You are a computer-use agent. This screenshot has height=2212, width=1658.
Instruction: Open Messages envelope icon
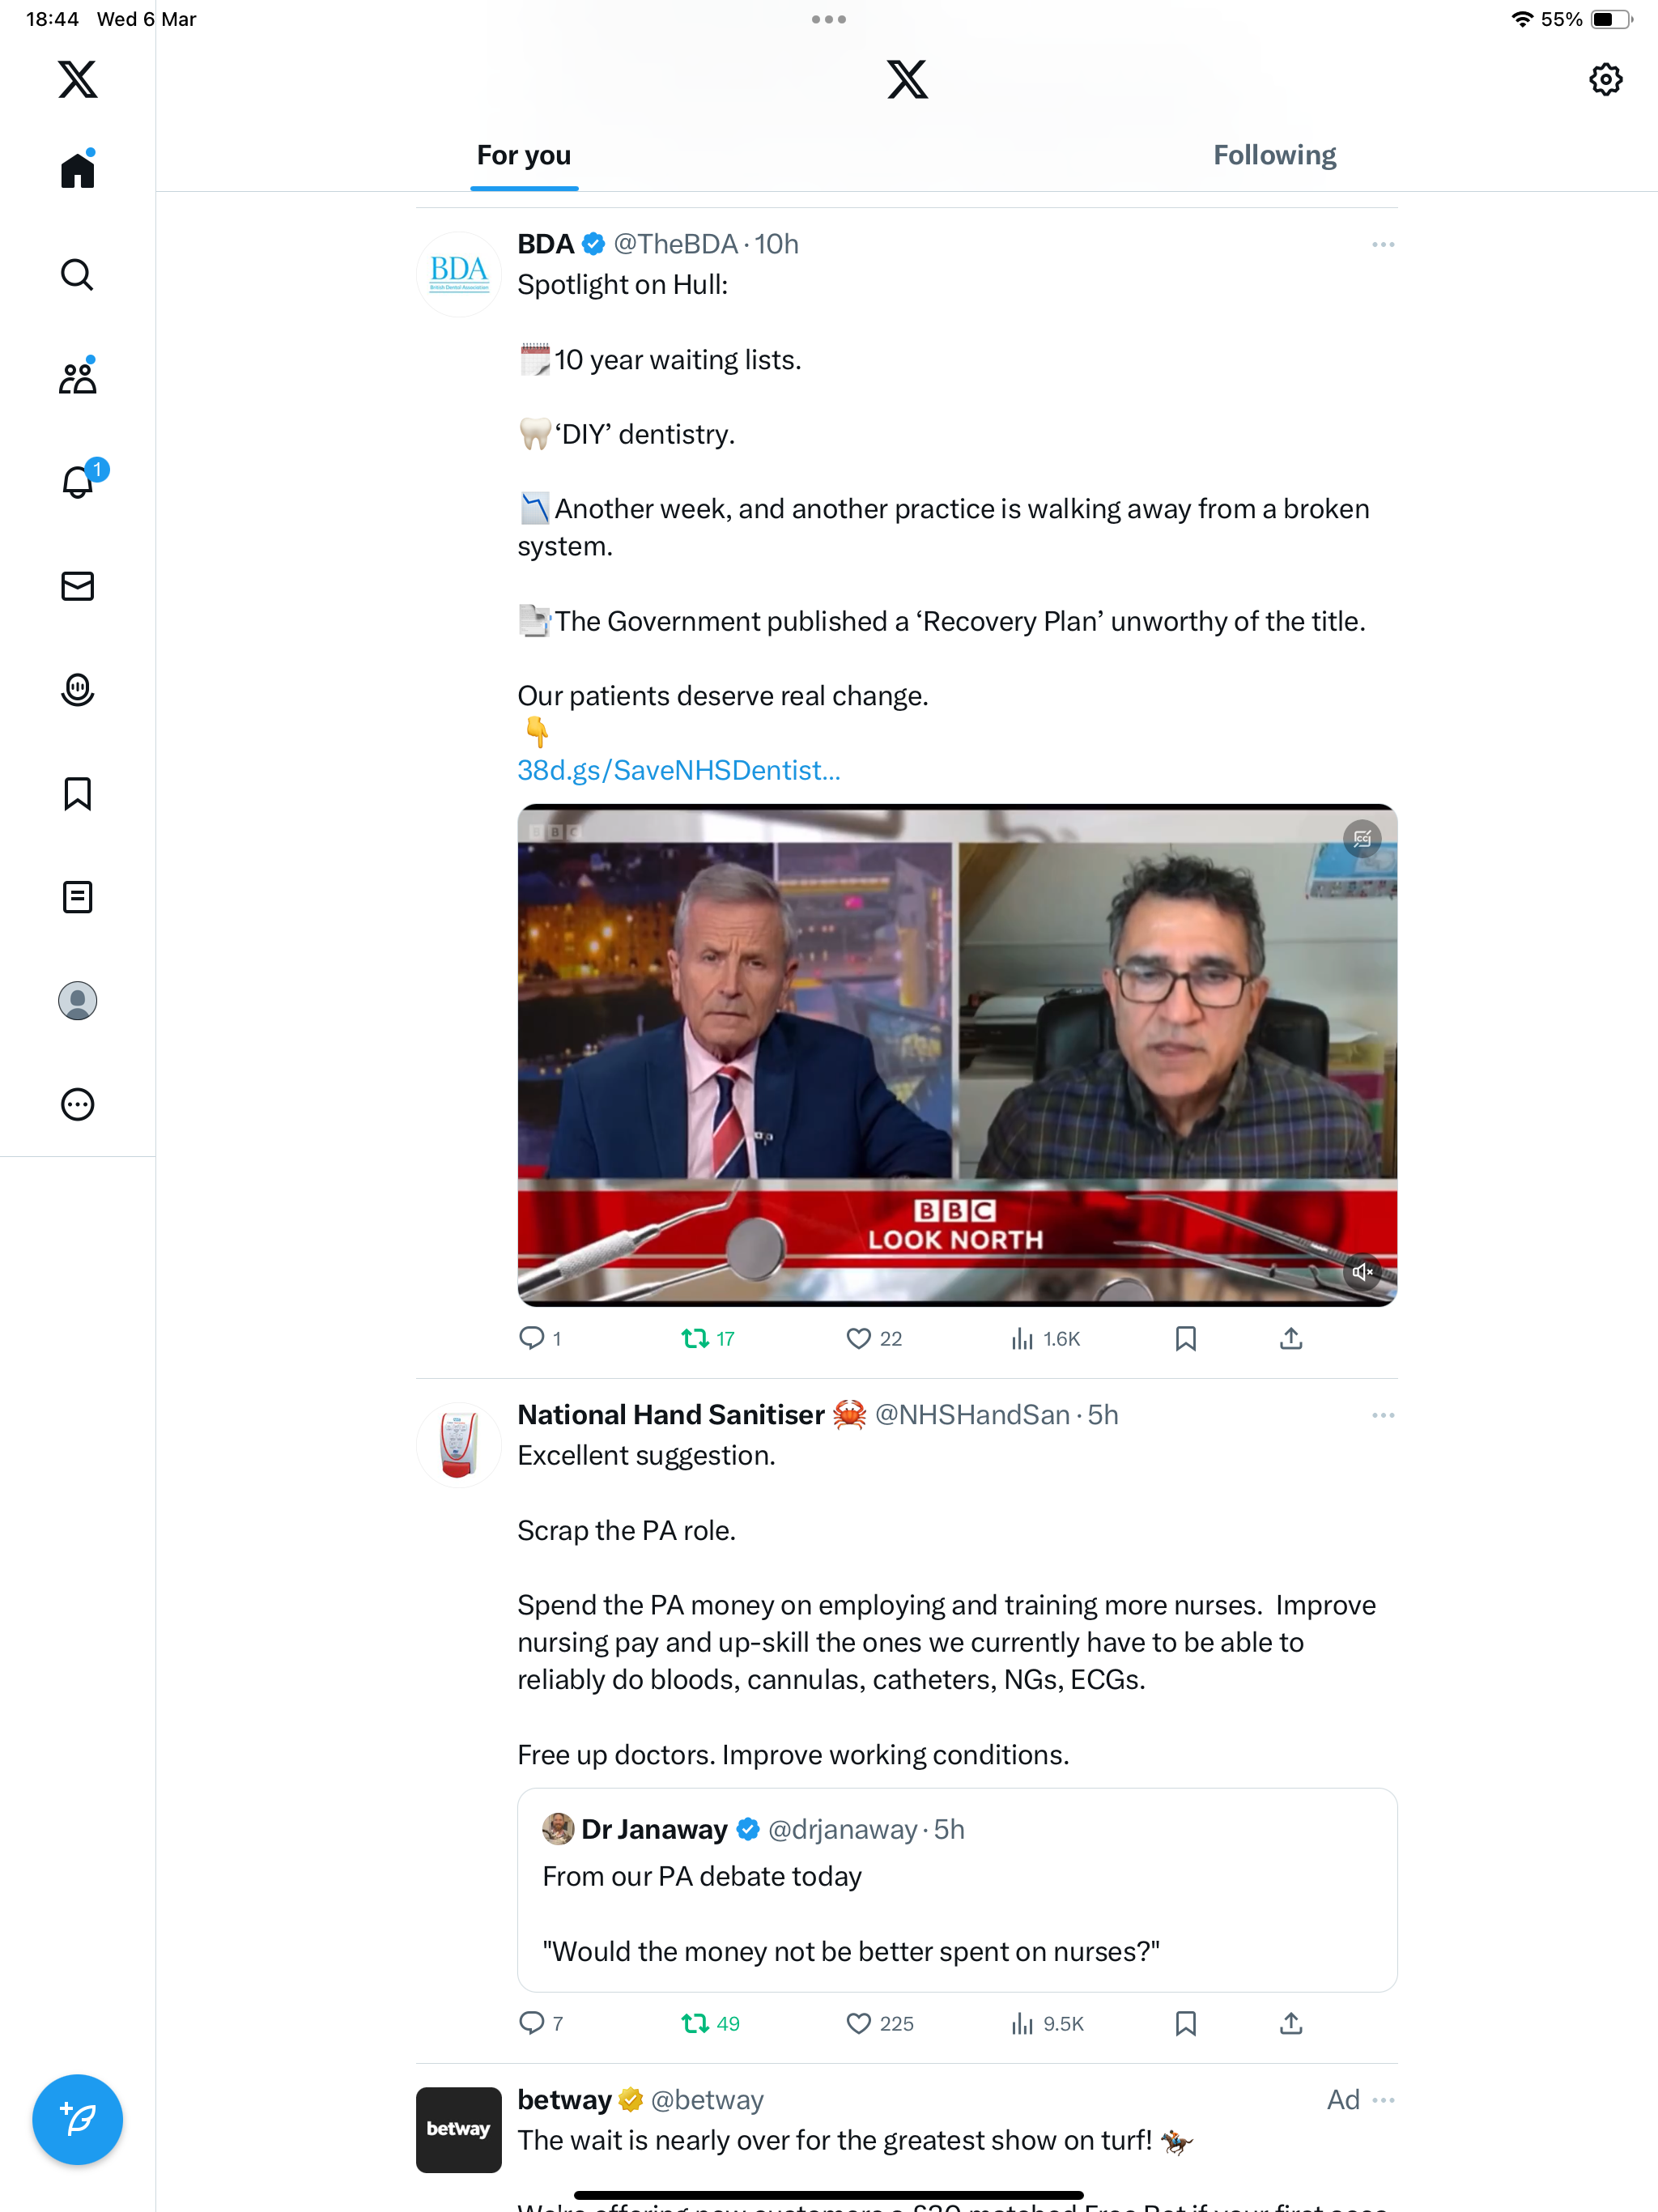[77, 586]
